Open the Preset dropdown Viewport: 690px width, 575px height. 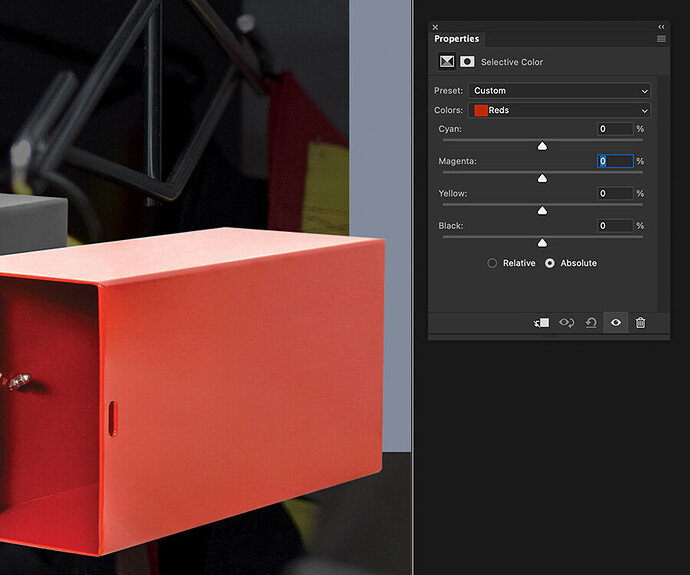pyautogui.click(x=559, y=91)
